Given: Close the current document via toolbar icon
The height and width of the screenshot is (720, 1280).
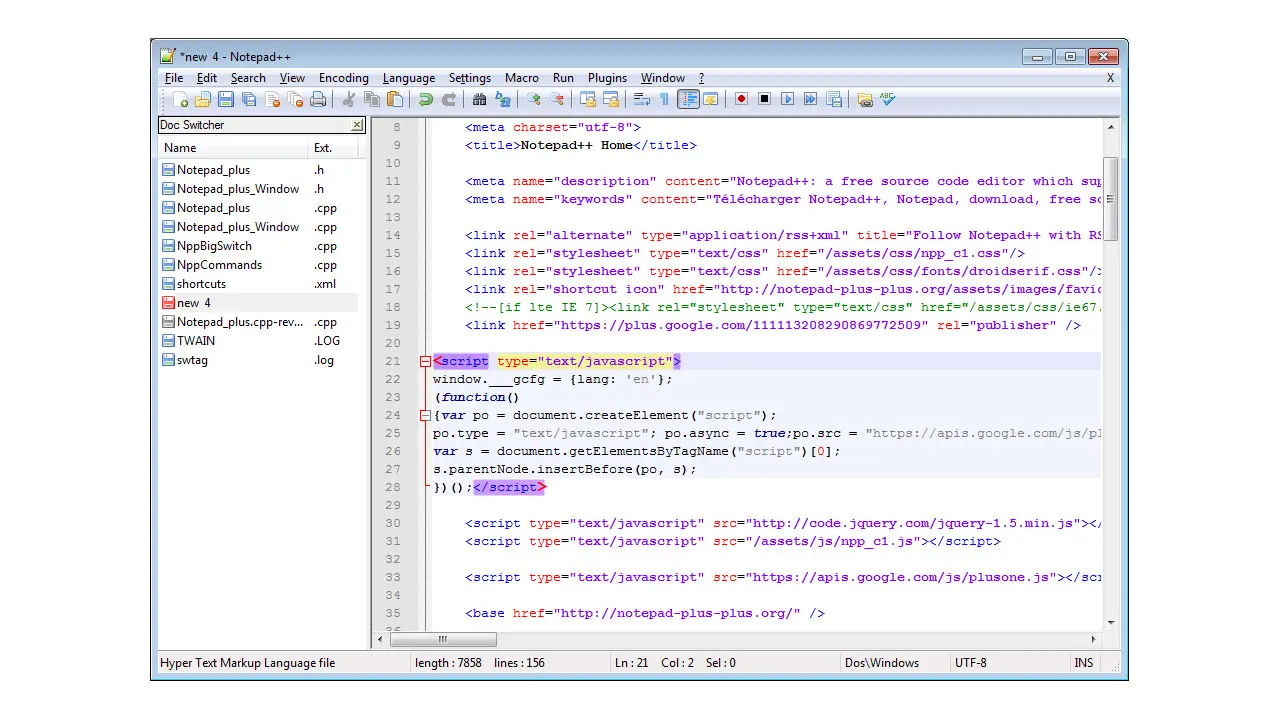Looking at the screenshot, I should tap(272, 99).
